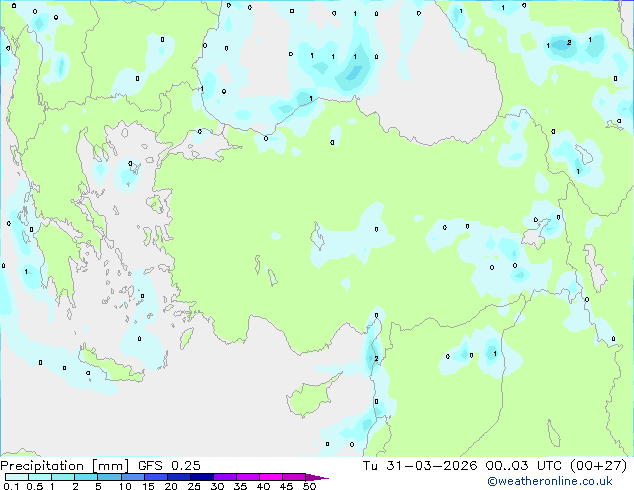Screen dimensions: 634x490
Task: Click the 2–5 mm legend swatch
Action: (86, 477)
